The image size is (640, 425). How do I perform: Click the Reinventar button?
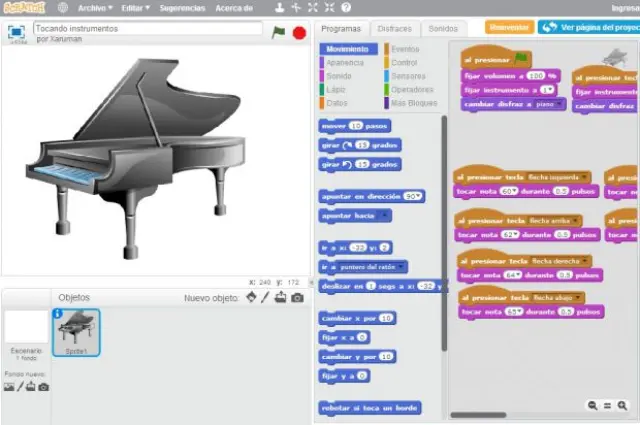508,27
